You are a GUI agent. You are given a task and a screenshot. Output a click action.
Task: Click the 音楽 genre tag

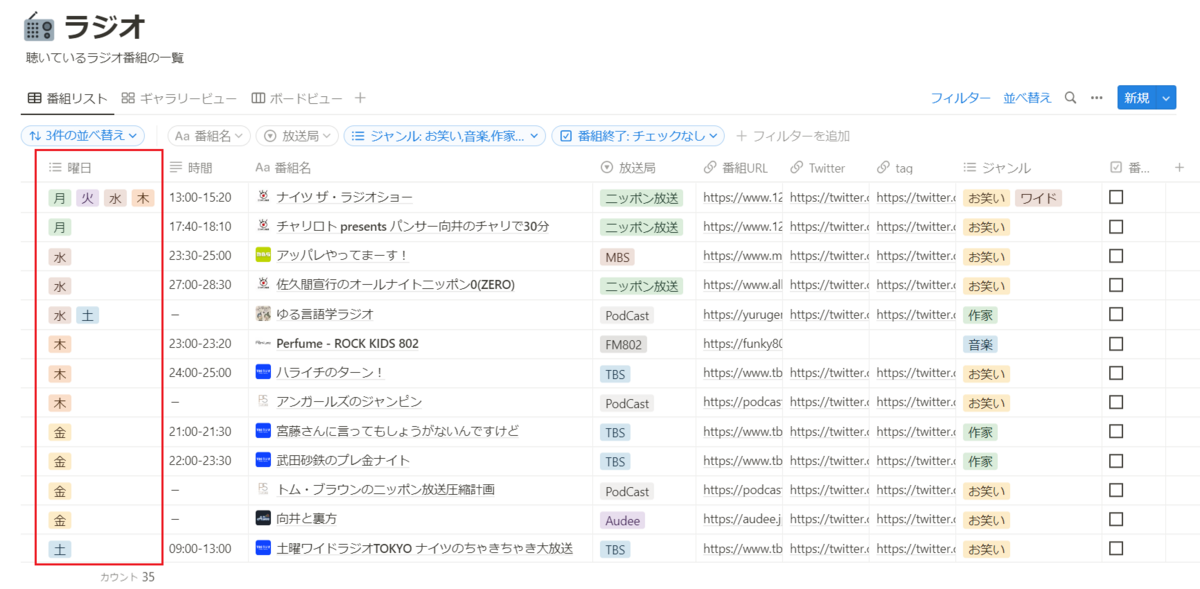981,344
